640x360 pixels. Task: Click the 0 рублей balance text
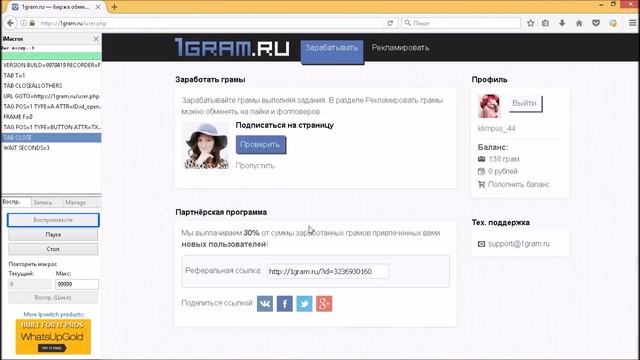pos(503,171)
